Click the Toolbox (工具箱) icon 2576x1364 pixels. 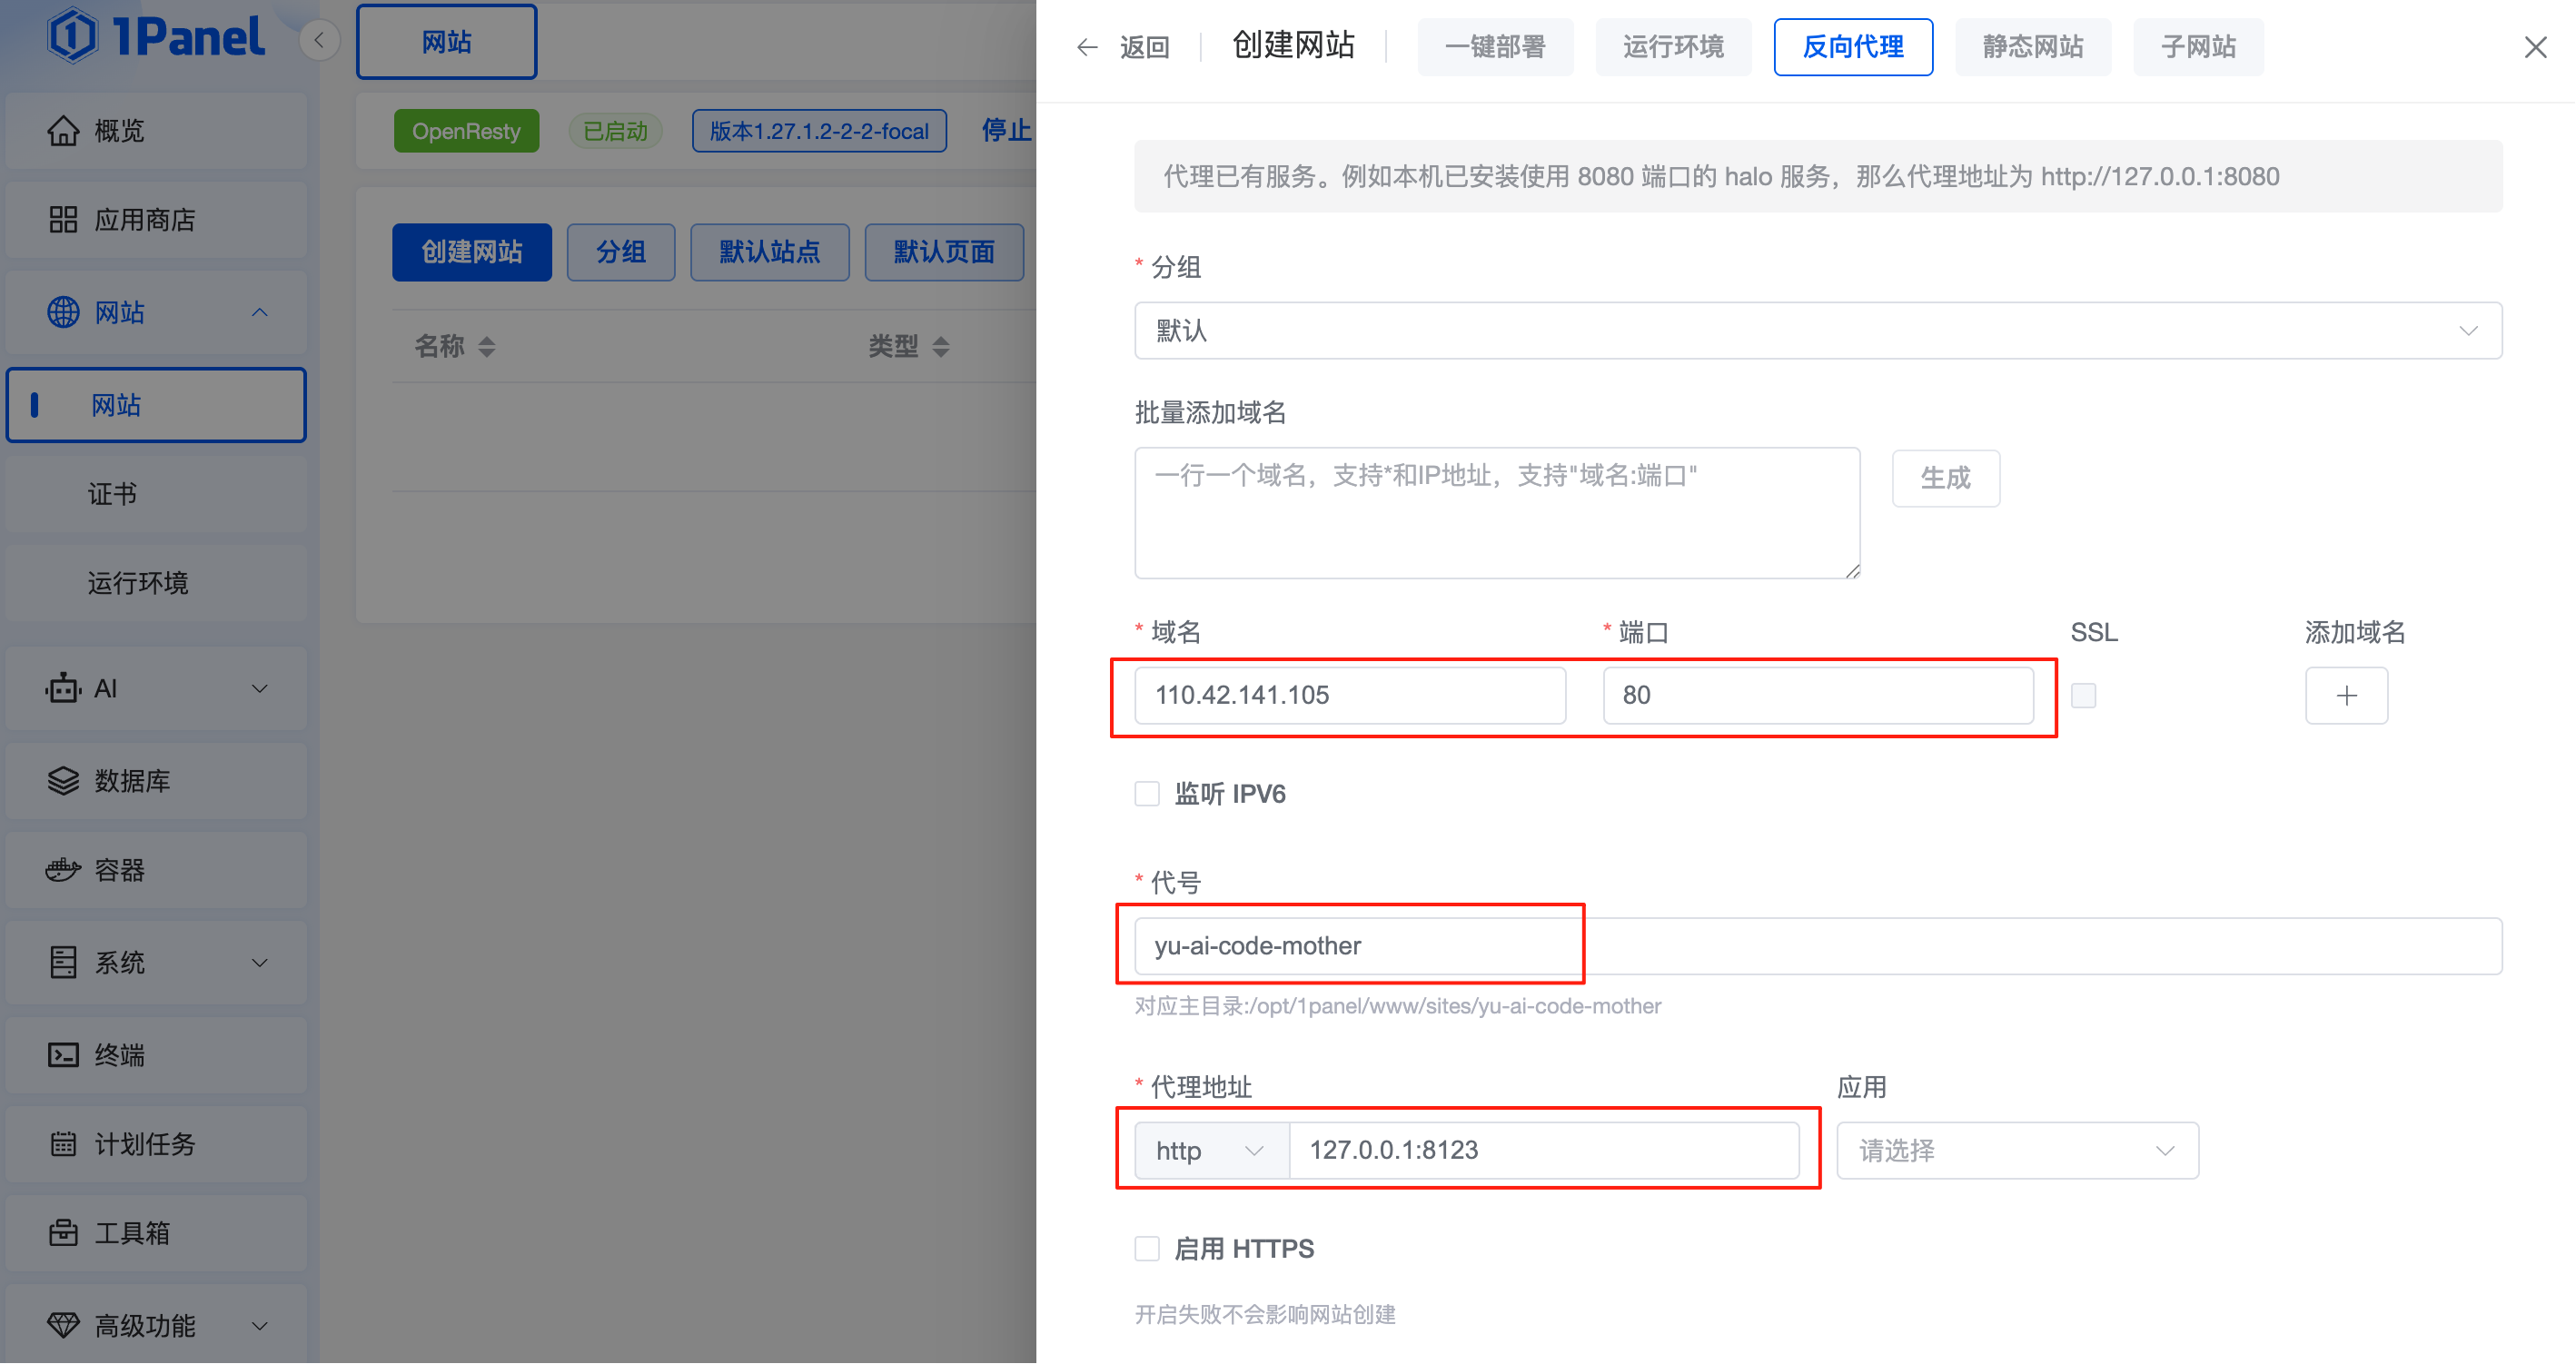(63, 1233)
